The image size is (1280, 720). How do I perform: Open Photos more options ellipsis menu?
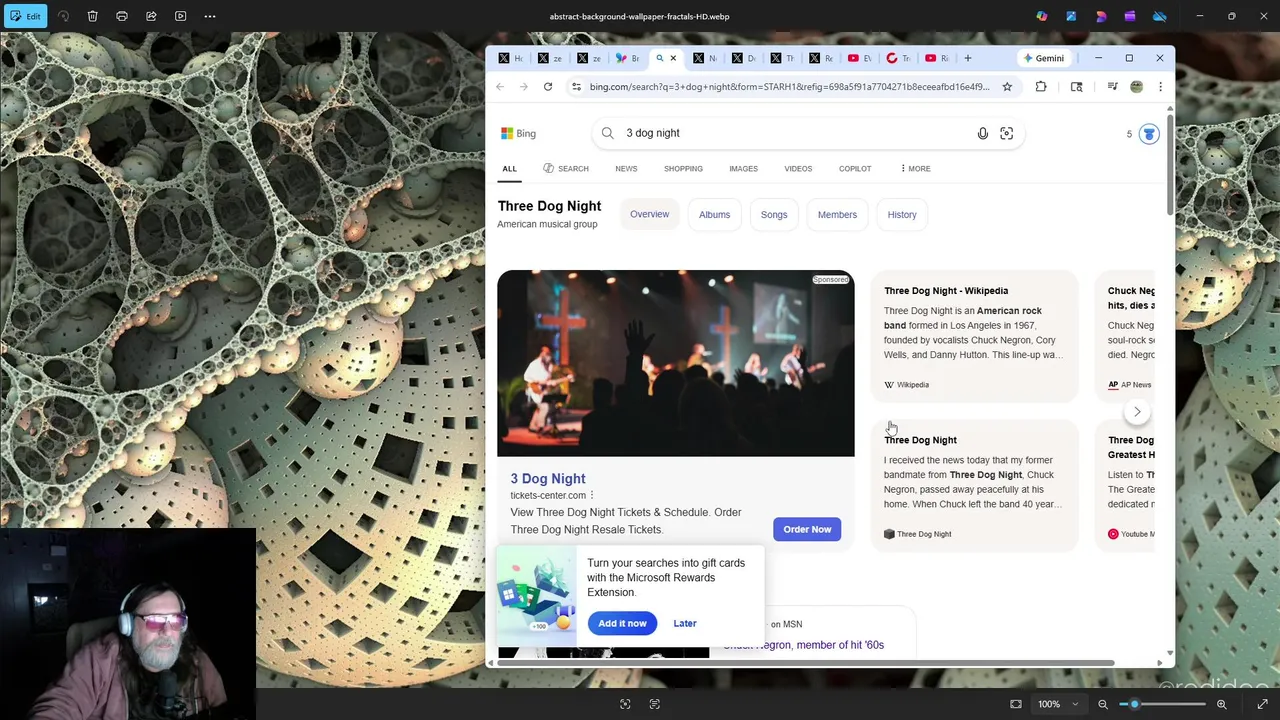(x=210, y=16)
